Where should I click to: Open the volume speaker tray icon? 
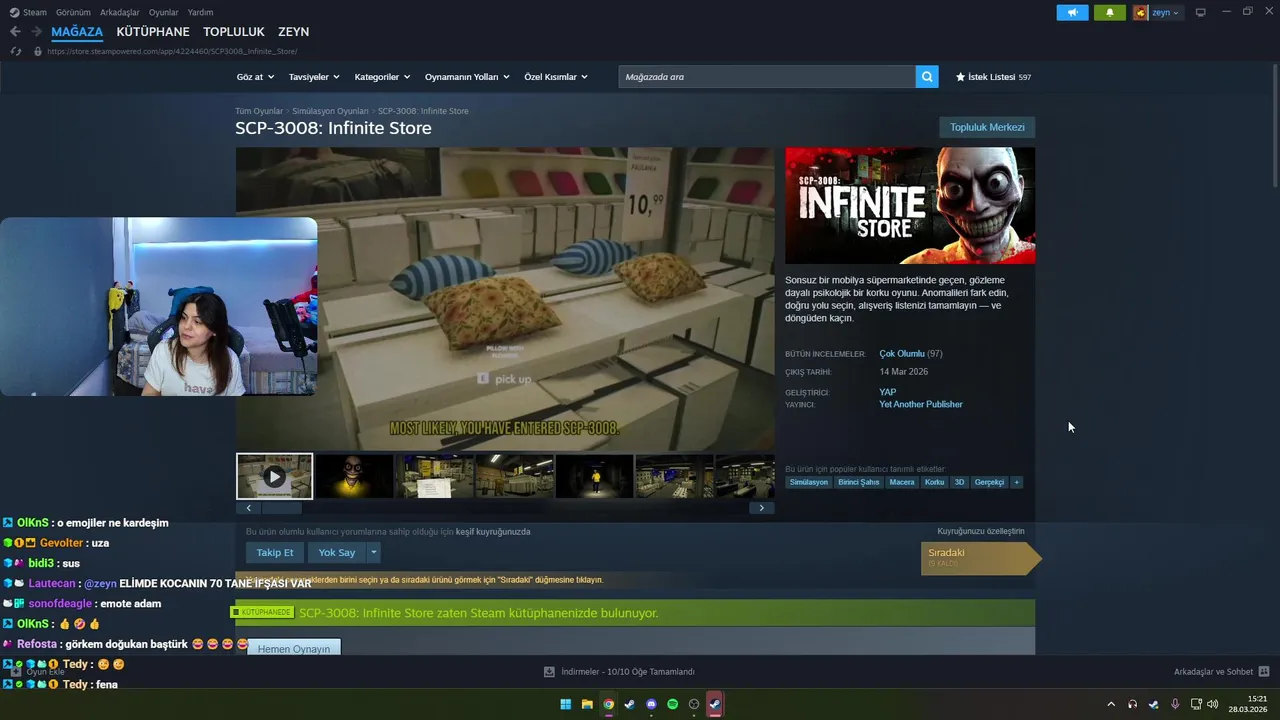[x=1212, y=704]
